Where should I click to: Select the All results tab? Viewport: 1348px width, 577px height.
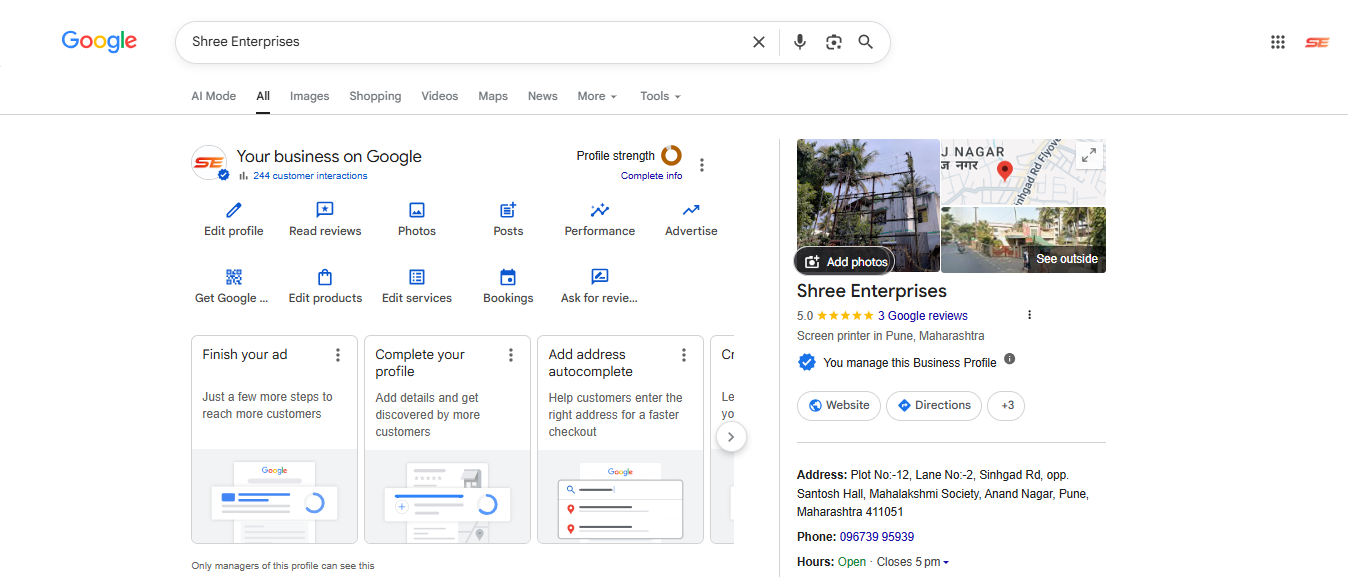(263, 96)
